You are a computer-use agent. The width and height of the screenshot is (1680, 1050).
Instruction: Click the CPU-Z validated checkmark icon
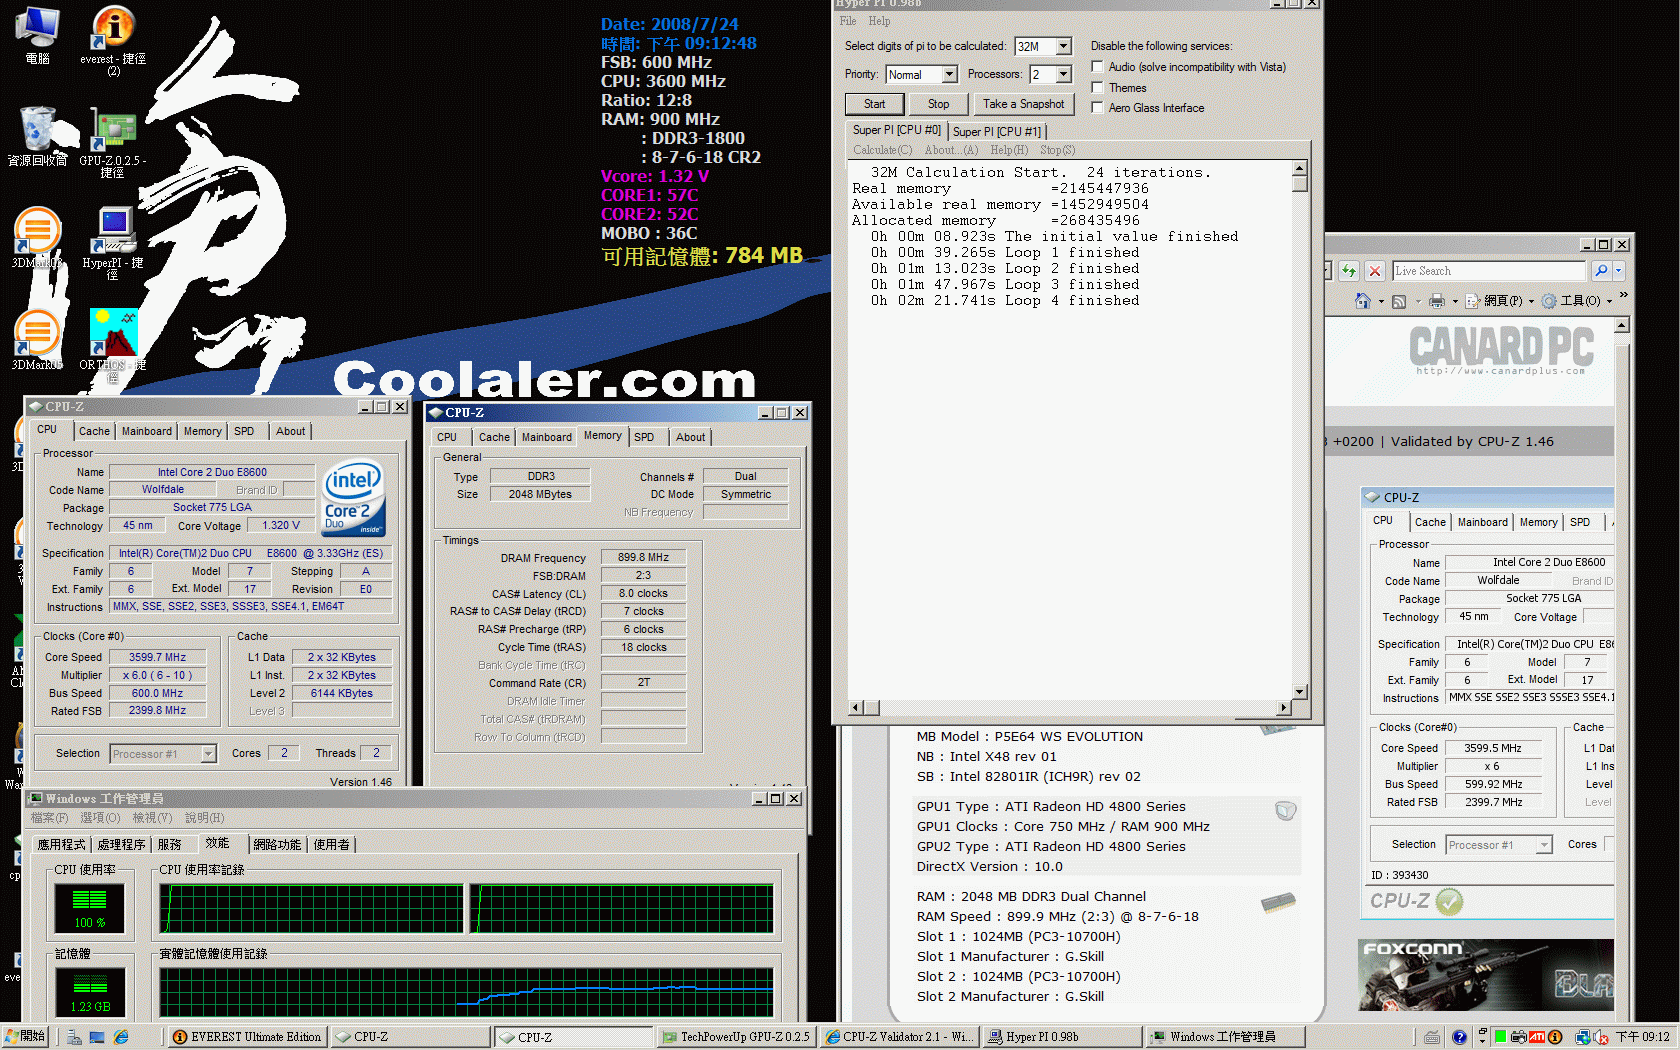(x=1449, y=901)
